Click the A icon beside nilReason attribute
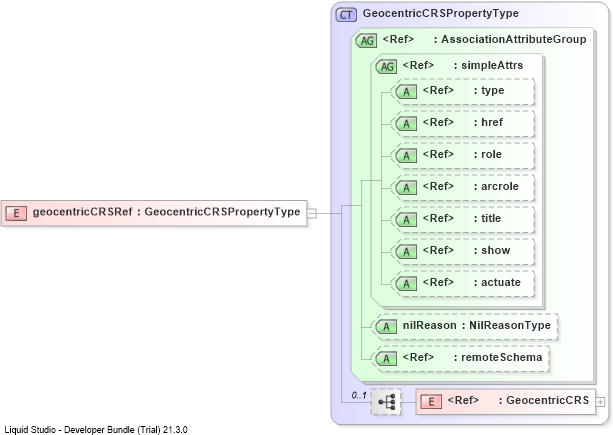The image size is (613, 435). [386, 327]
